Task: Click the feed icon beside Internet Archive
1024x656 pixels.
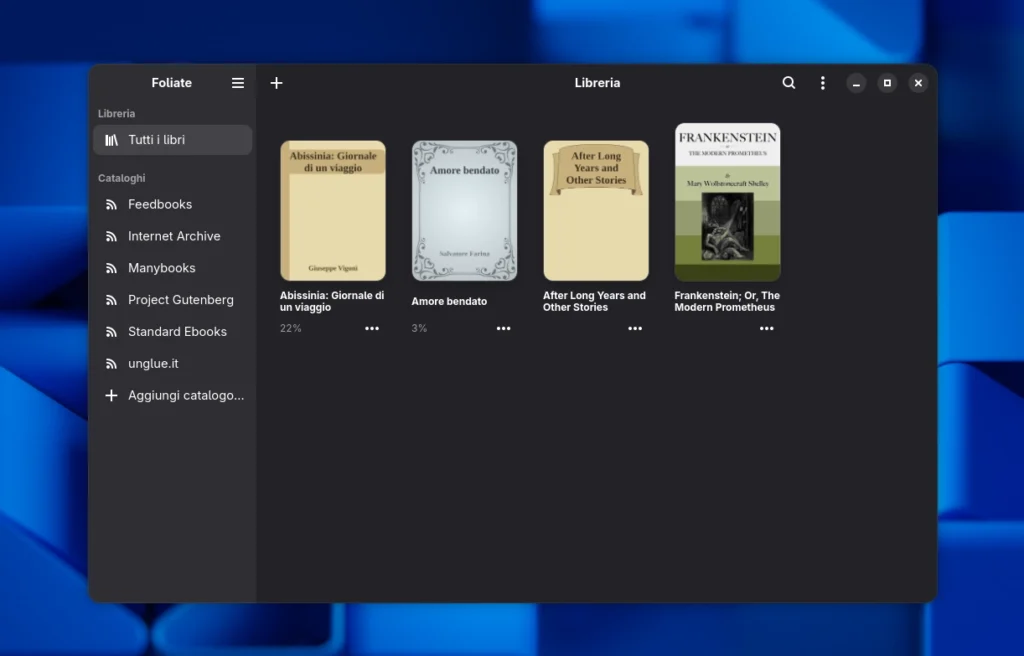Action: click(111, 236)
